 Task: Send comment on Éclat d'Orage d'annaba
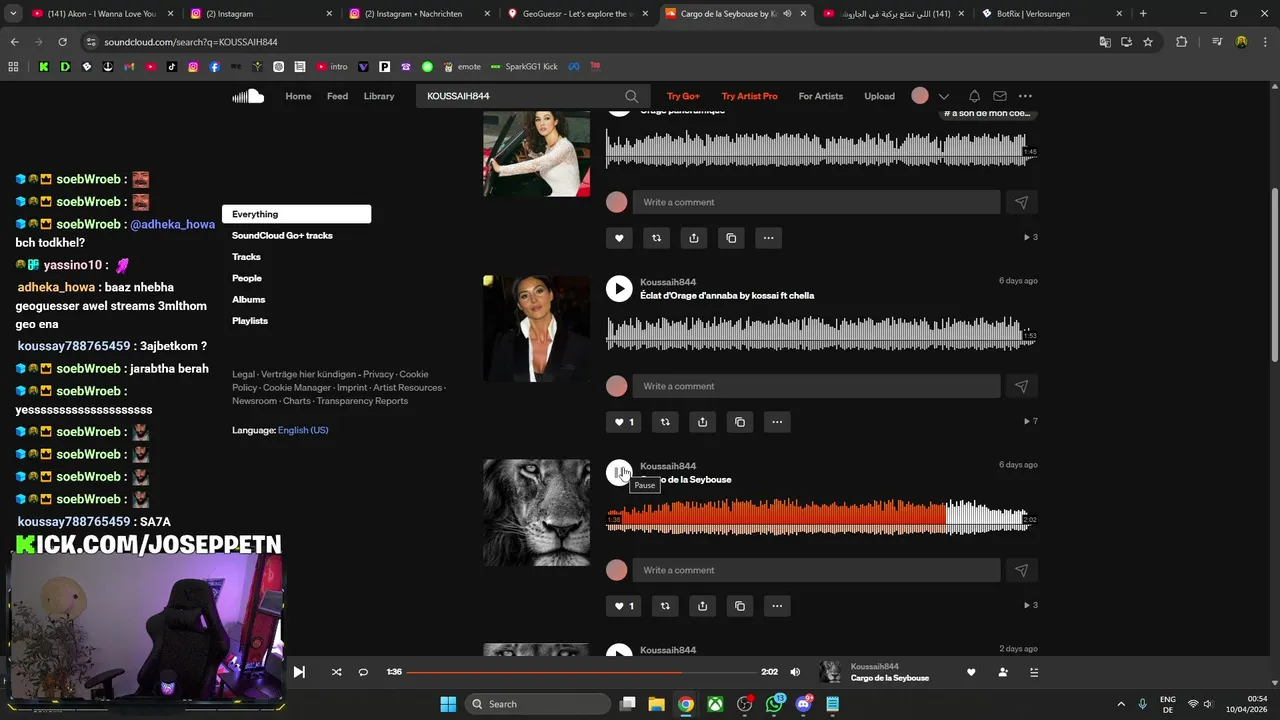[1021, 386]
